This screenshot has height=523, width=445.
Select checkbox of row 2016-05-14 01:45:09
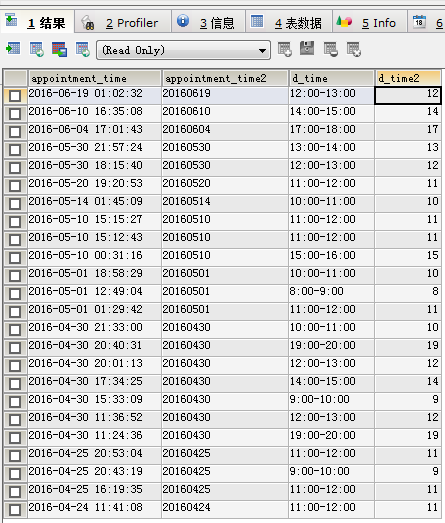point(15,204)
